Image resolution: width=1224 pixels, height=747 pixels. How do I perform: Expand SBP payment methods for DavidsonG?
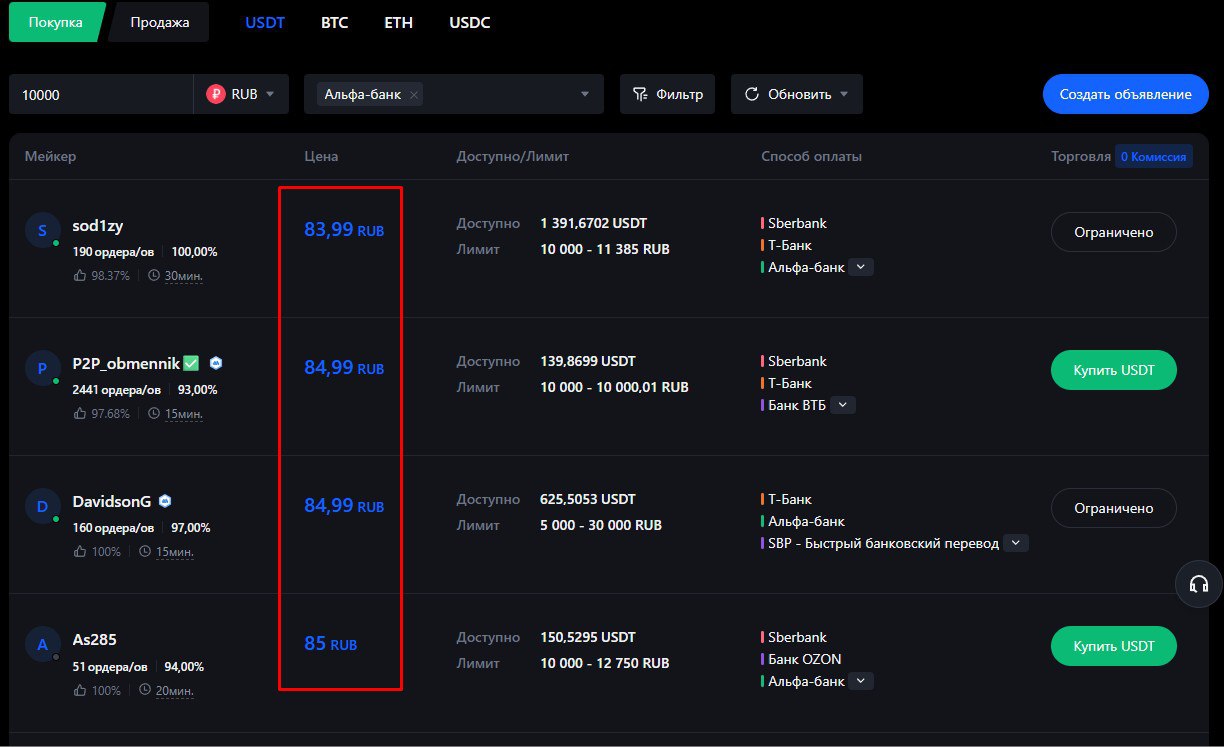(1016, 543)
